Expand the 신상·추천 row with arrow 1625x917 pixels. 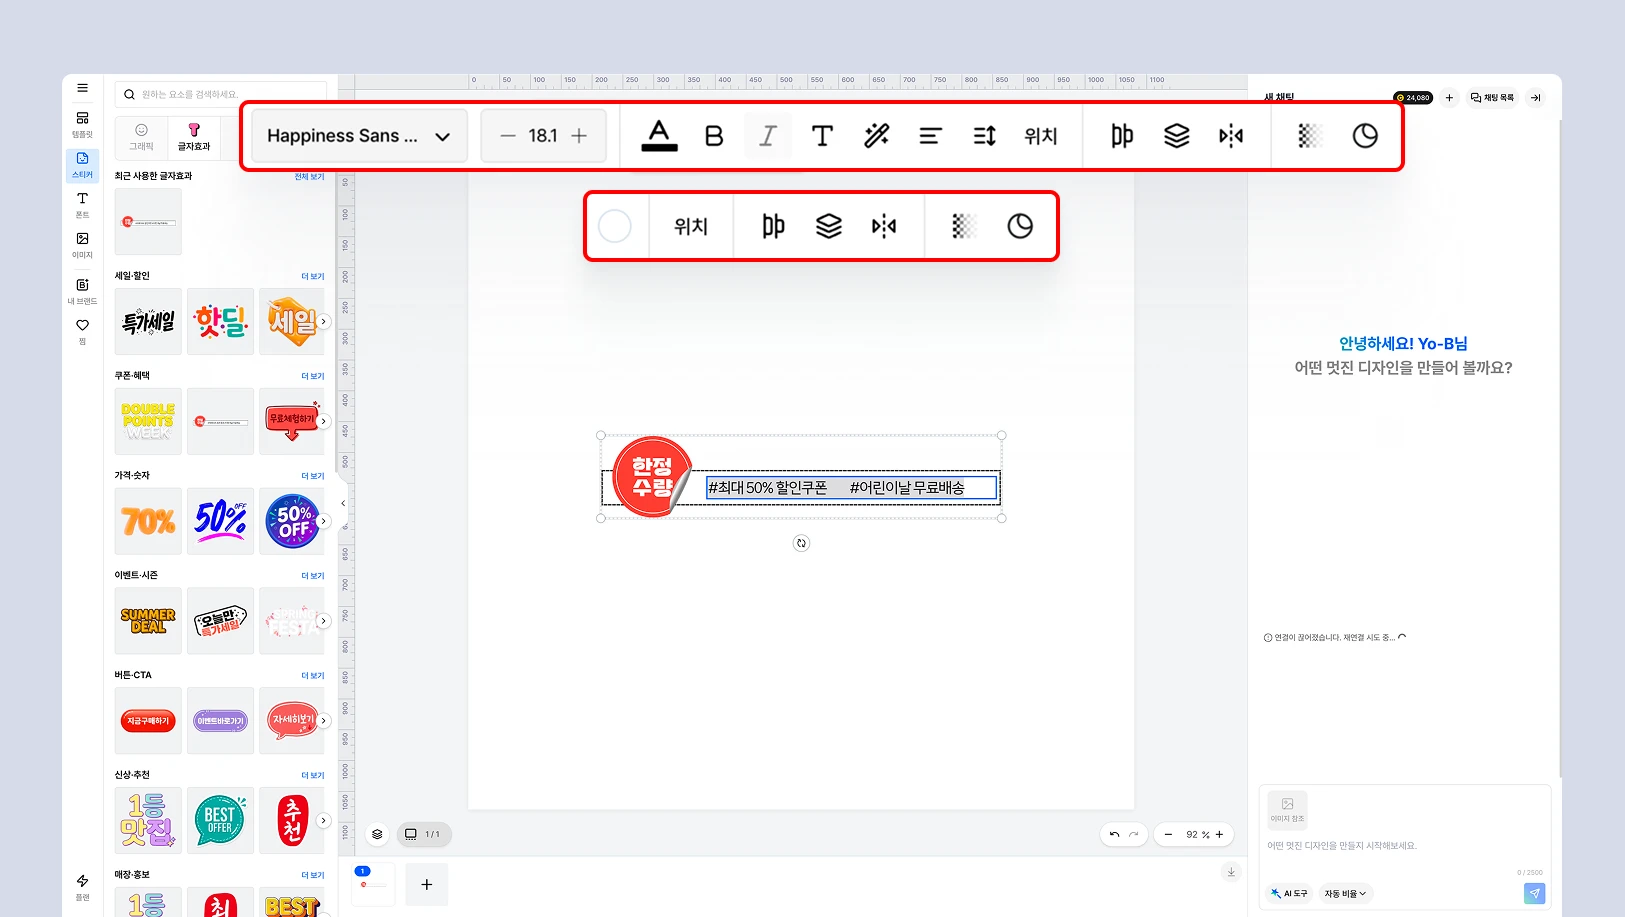323,820
